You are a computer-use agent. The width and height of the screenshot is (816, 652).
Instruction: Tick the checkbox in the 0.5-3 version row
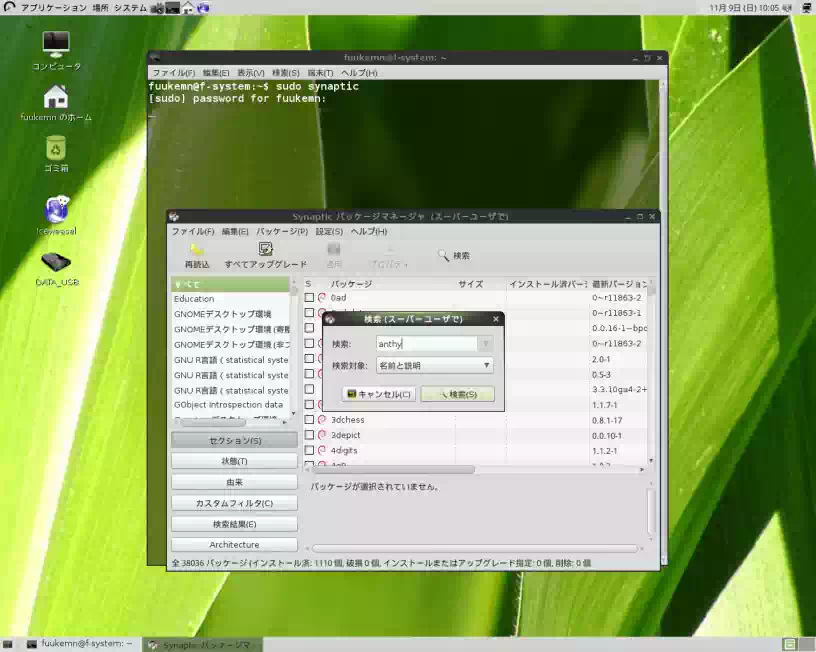pos(309,374)
